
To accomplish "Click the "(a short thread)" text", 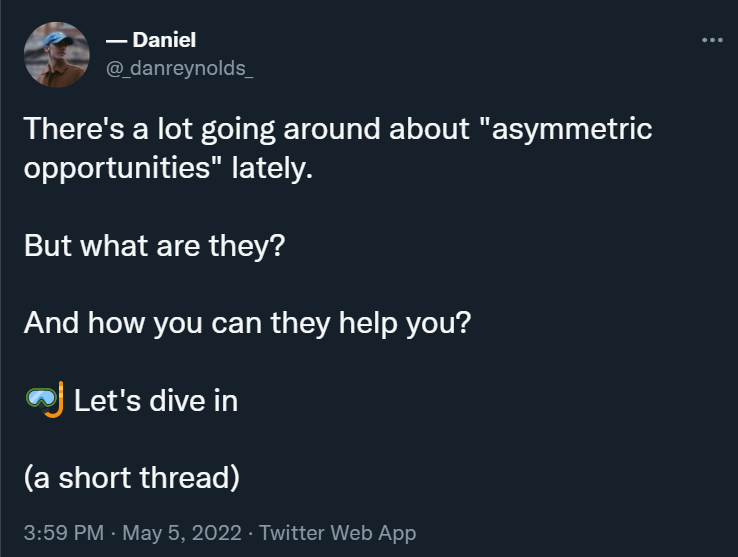I will 131,477.
